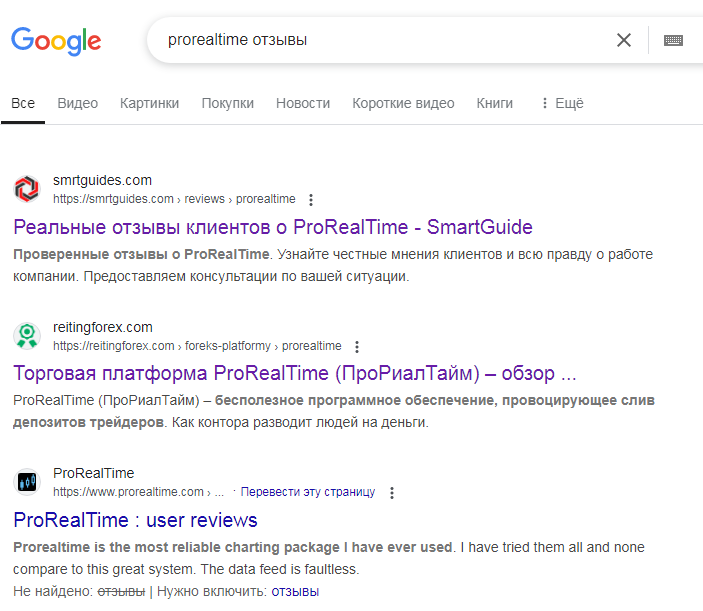This screenshot has width=703, height=611.
Task: Click the reitingforex.com site favicon
Action: point(27,336)
